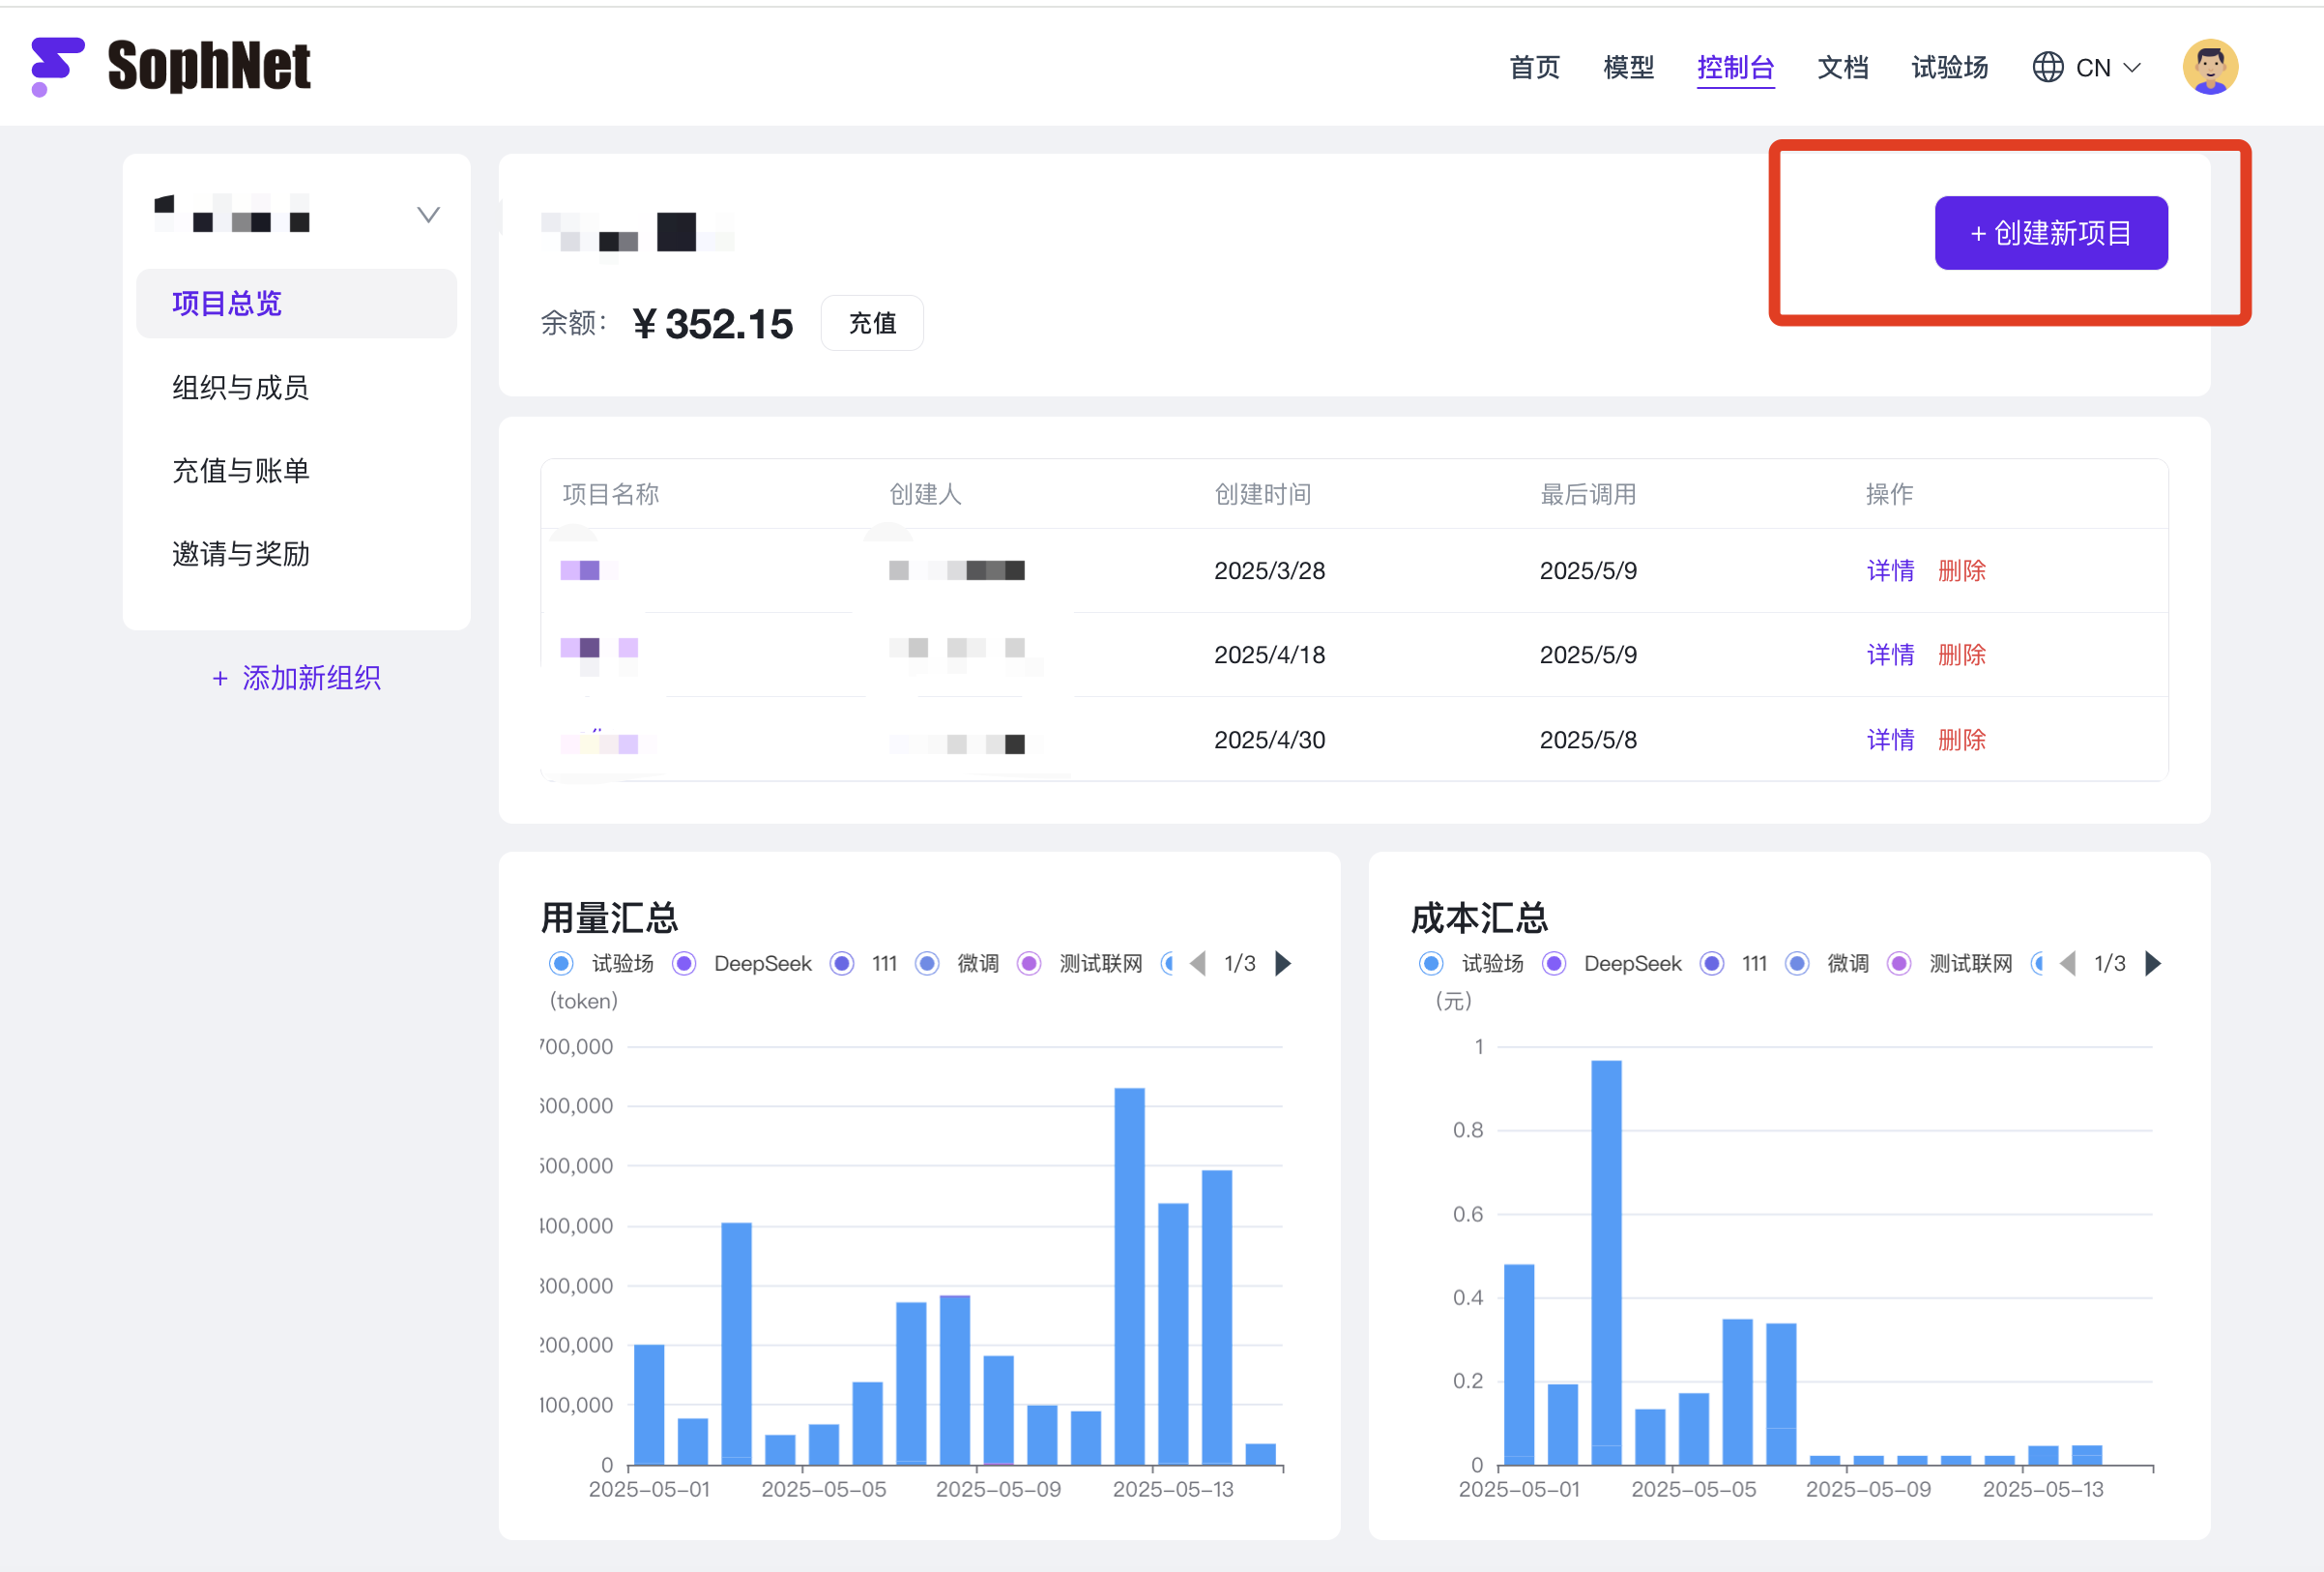2324x1572 pixels.
Task: Select 组织与成员 in the sidebar
Action: (x=240, y=387)
